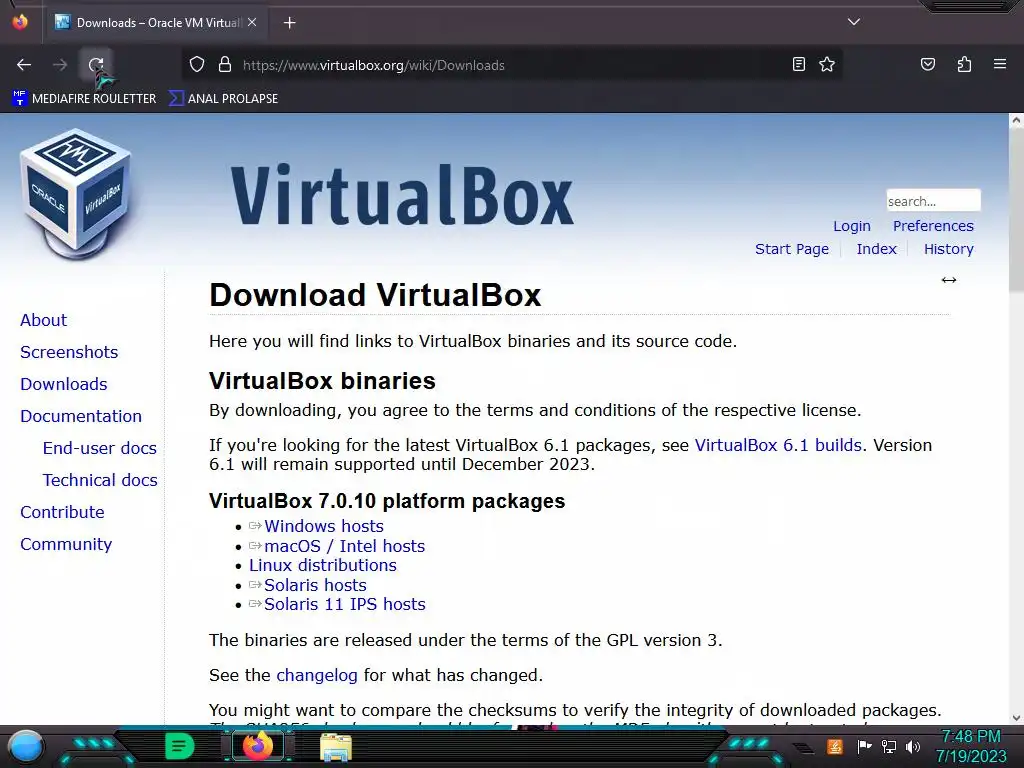The image size is (1024, 768).
Task: Open the green notes app in taskbar
Action: click(179, 746)
